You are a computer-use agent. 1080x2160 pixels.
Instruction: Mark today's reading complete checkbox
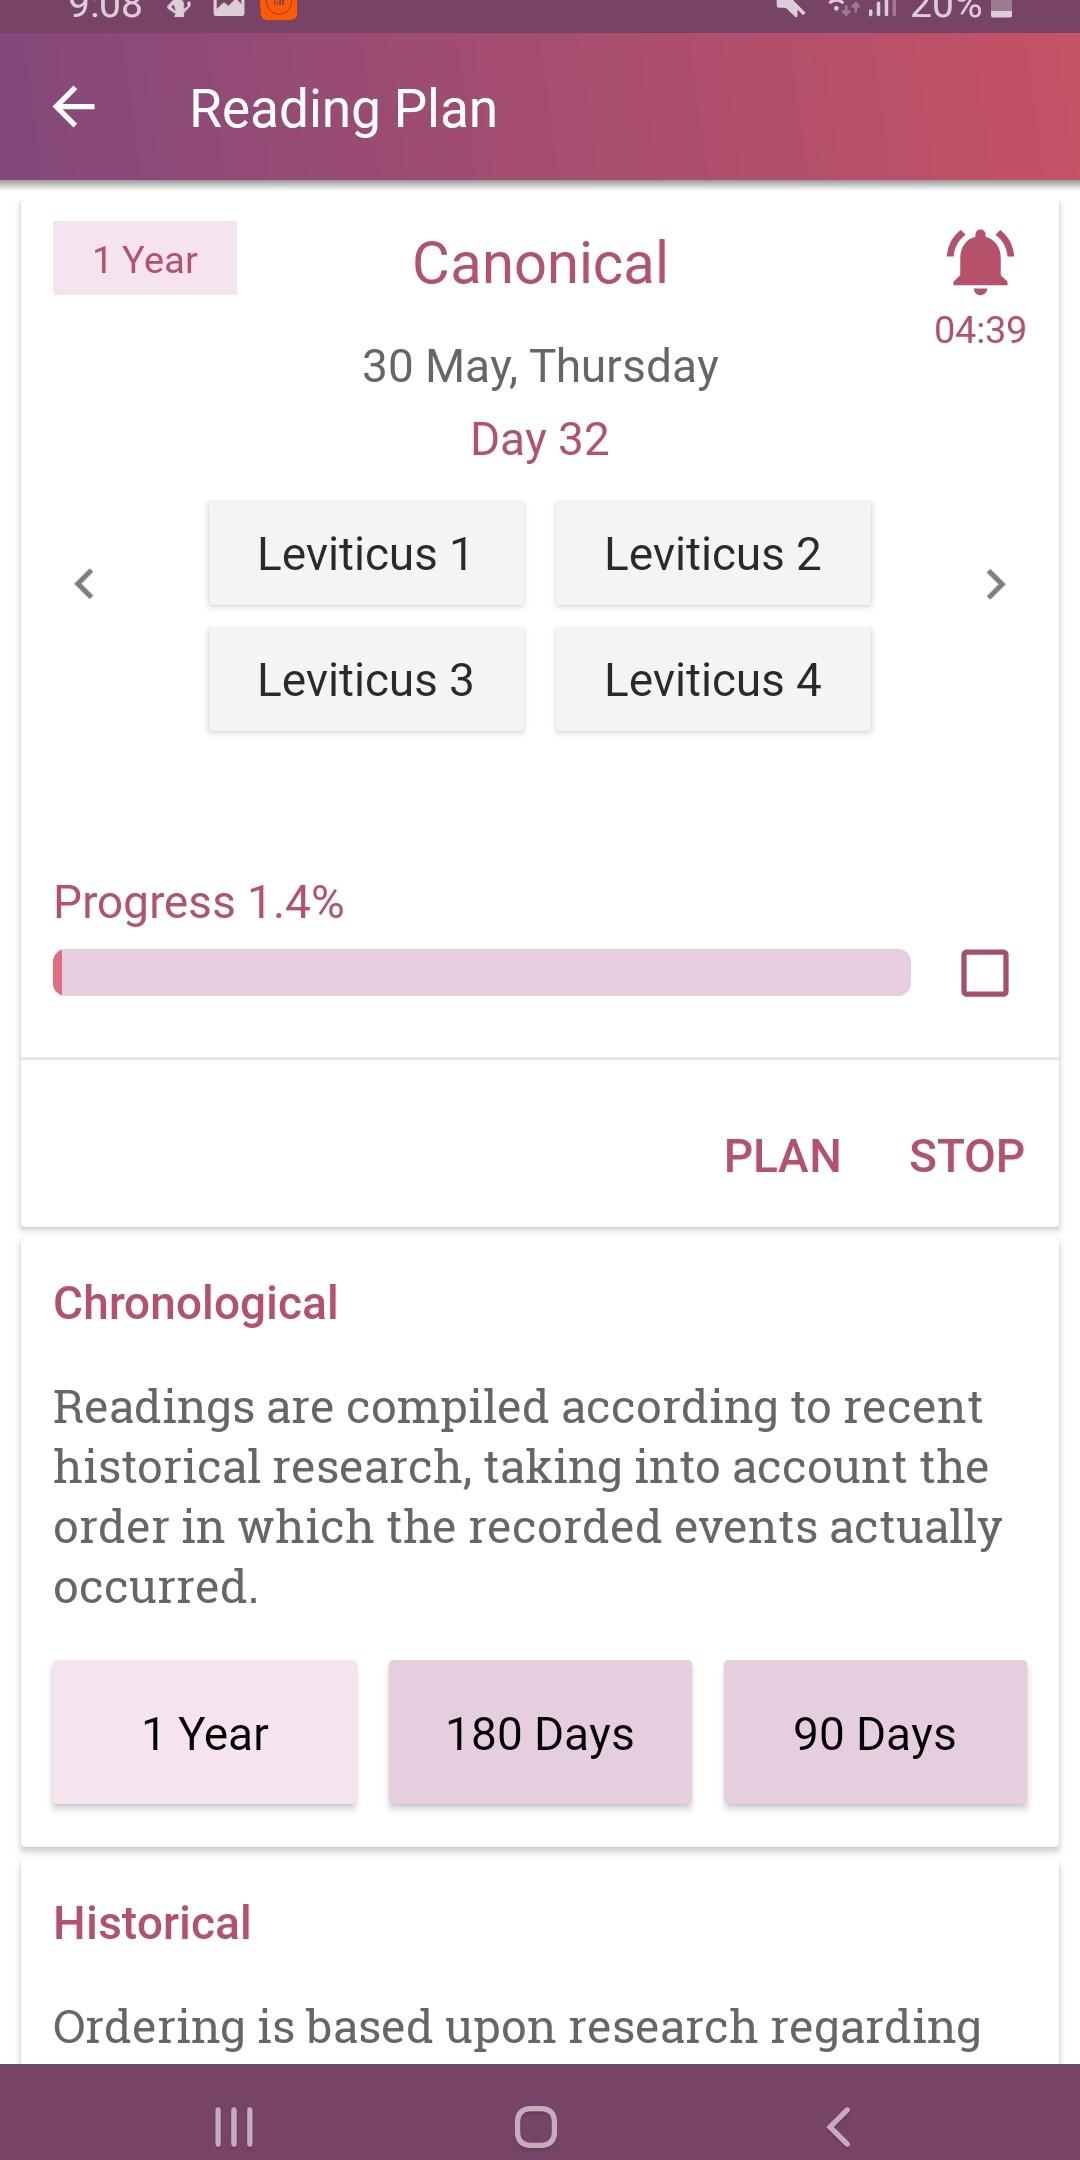coord(984,973)
